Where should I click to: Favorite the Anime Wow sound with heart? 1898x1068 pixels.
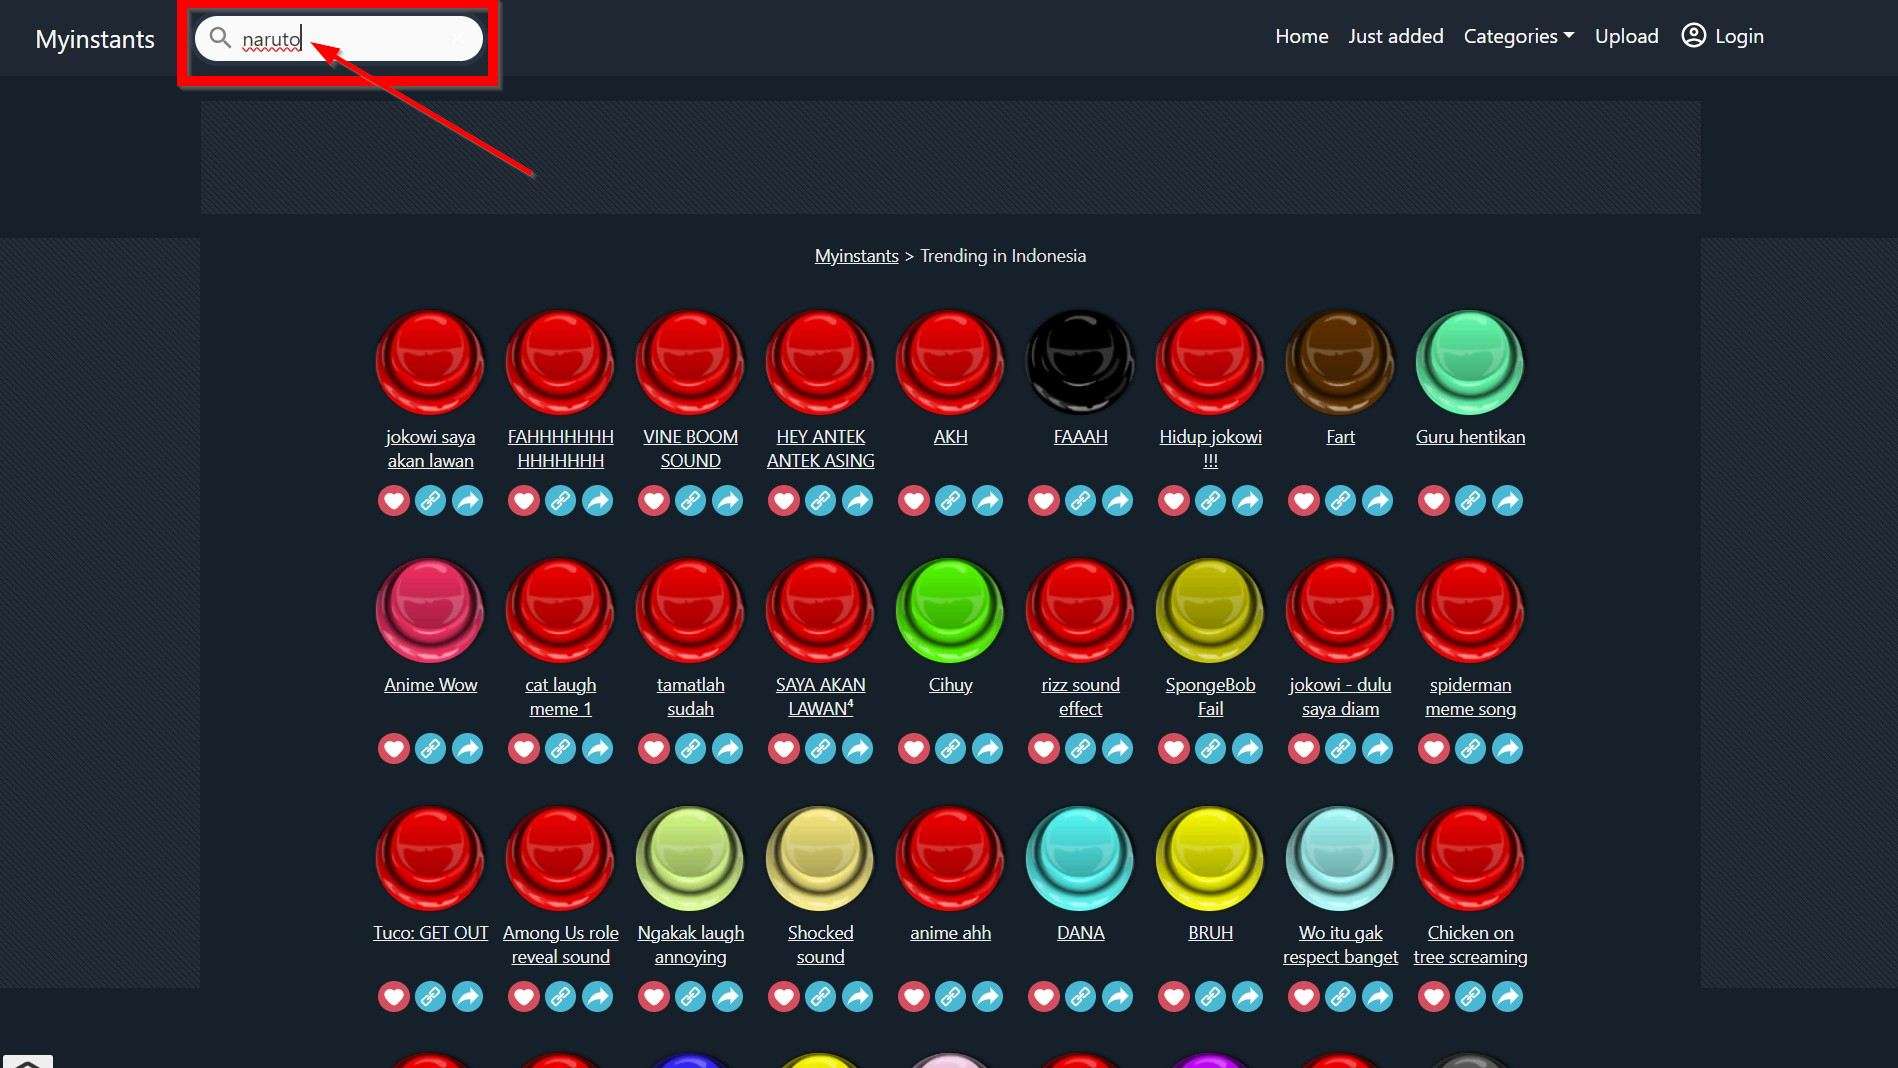click(394, 748)
